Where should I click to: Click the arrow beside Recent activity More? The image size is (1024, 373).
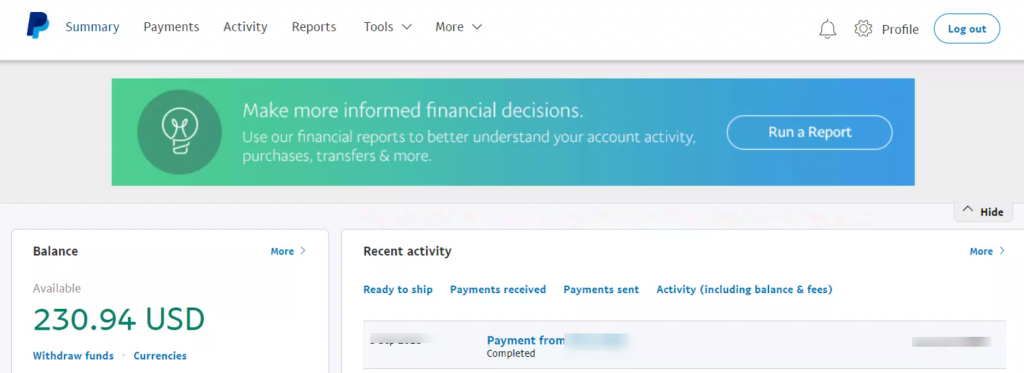[x=1002, y=251]
